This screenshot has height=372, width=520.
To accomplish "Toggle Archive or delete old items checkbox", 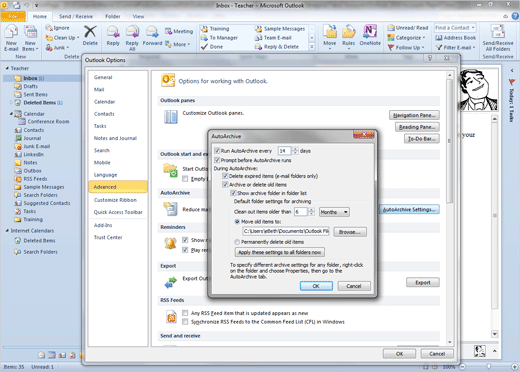I will click(x=225, y=184).
